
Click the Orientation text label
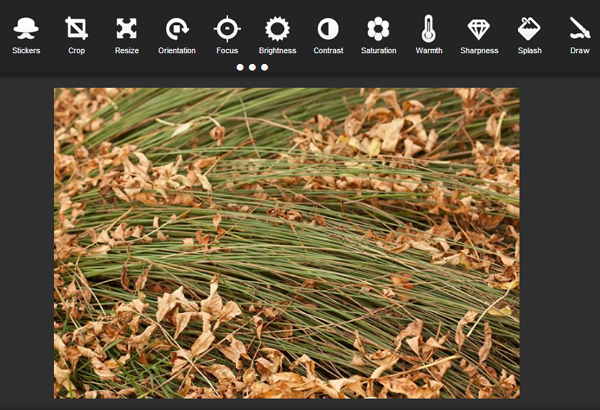click(177, 51)
